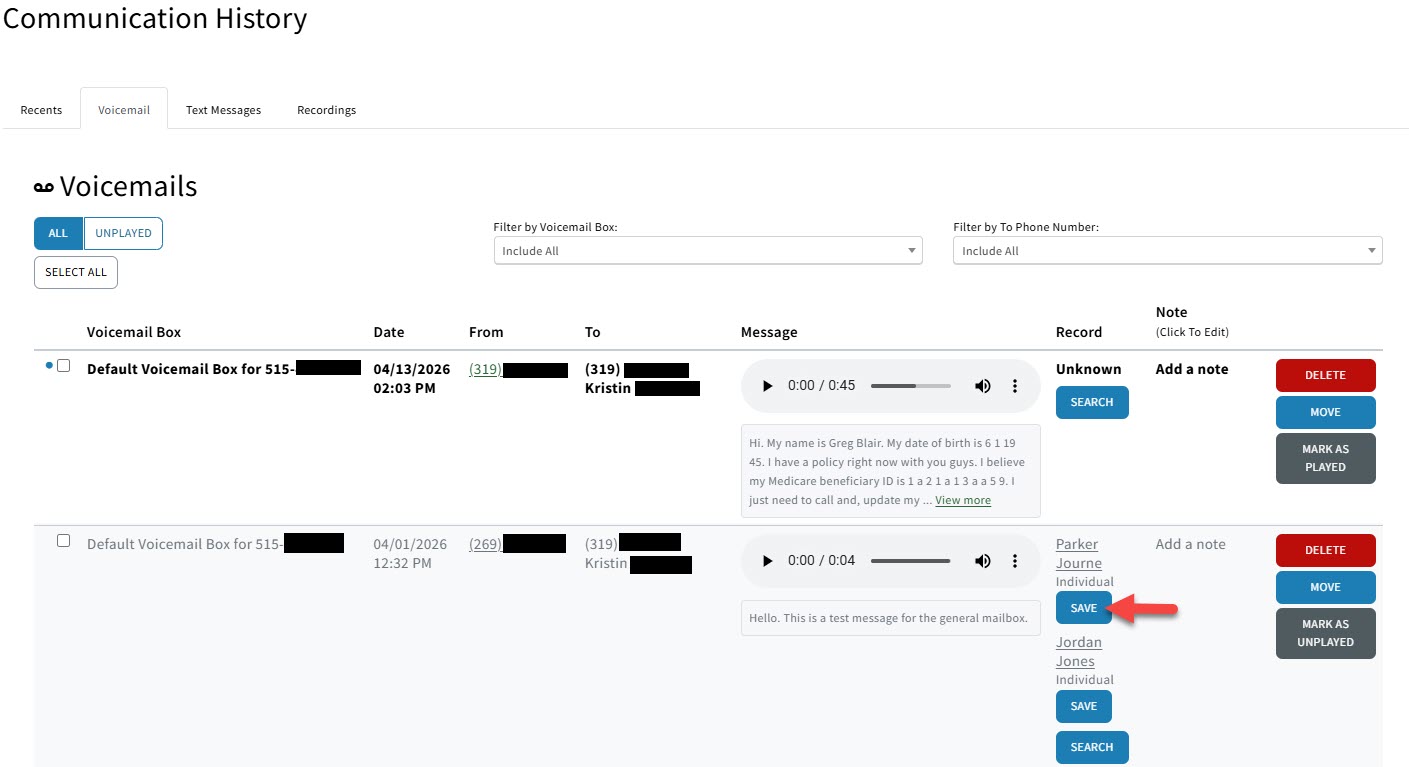Viewport: 1409px width, 767px height.
Task: Click the Voicemail Box column header
Action: 134,332
